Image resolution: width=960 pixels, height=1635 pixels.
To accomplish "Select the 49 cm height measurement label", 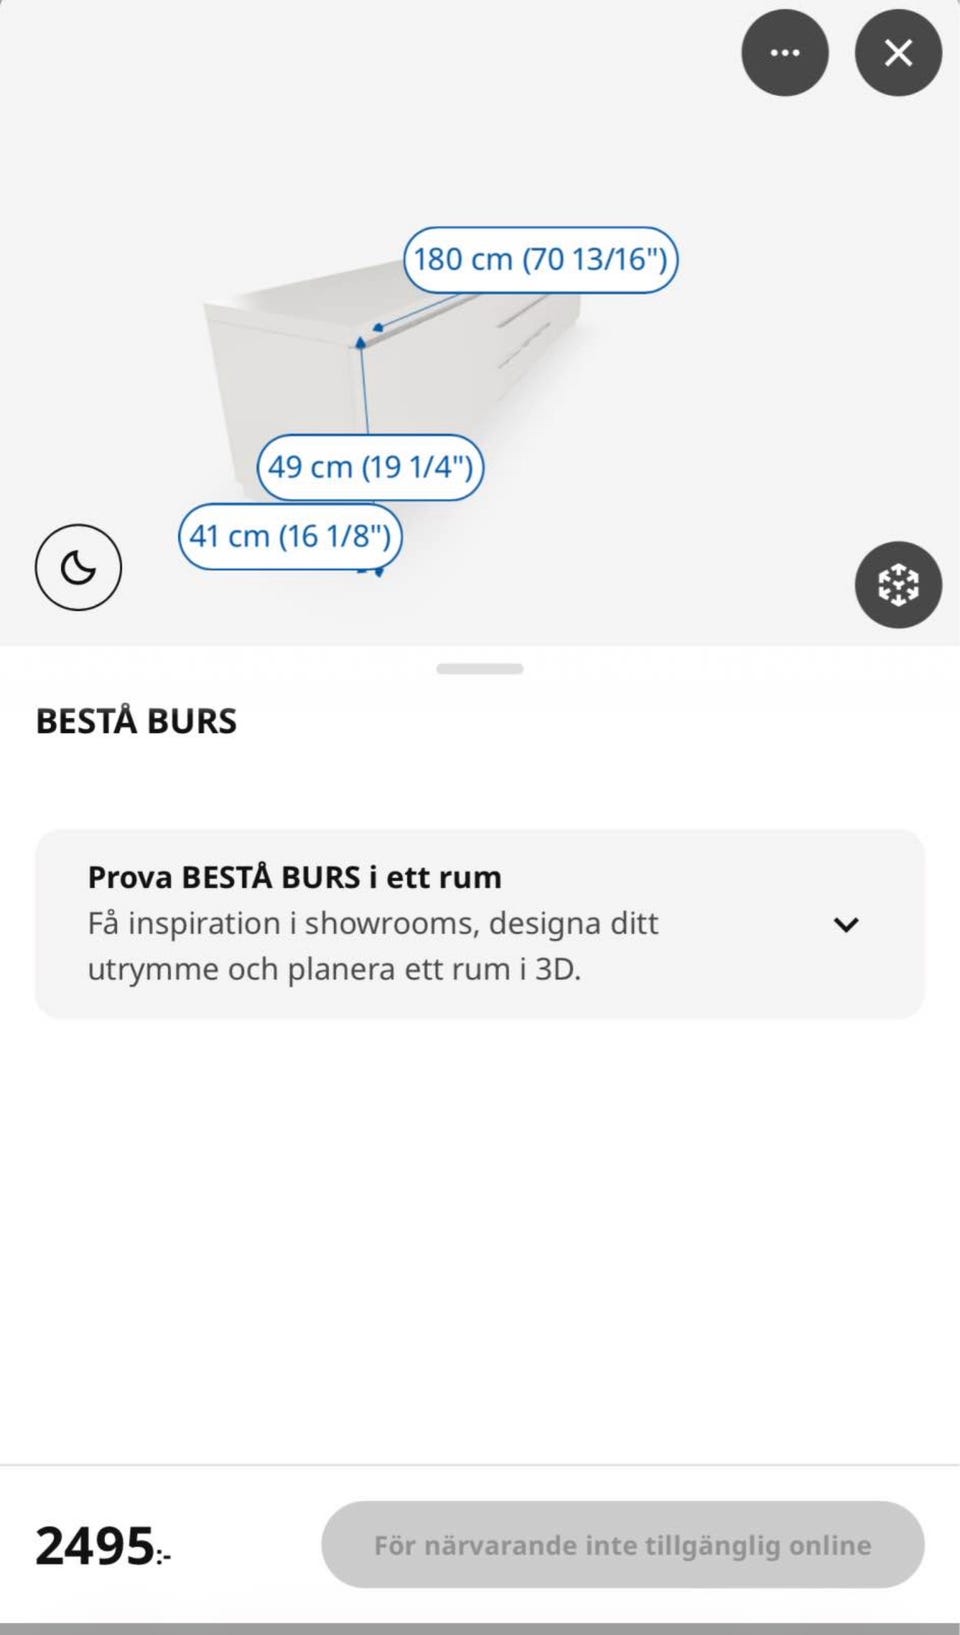I will click(370, 467).
